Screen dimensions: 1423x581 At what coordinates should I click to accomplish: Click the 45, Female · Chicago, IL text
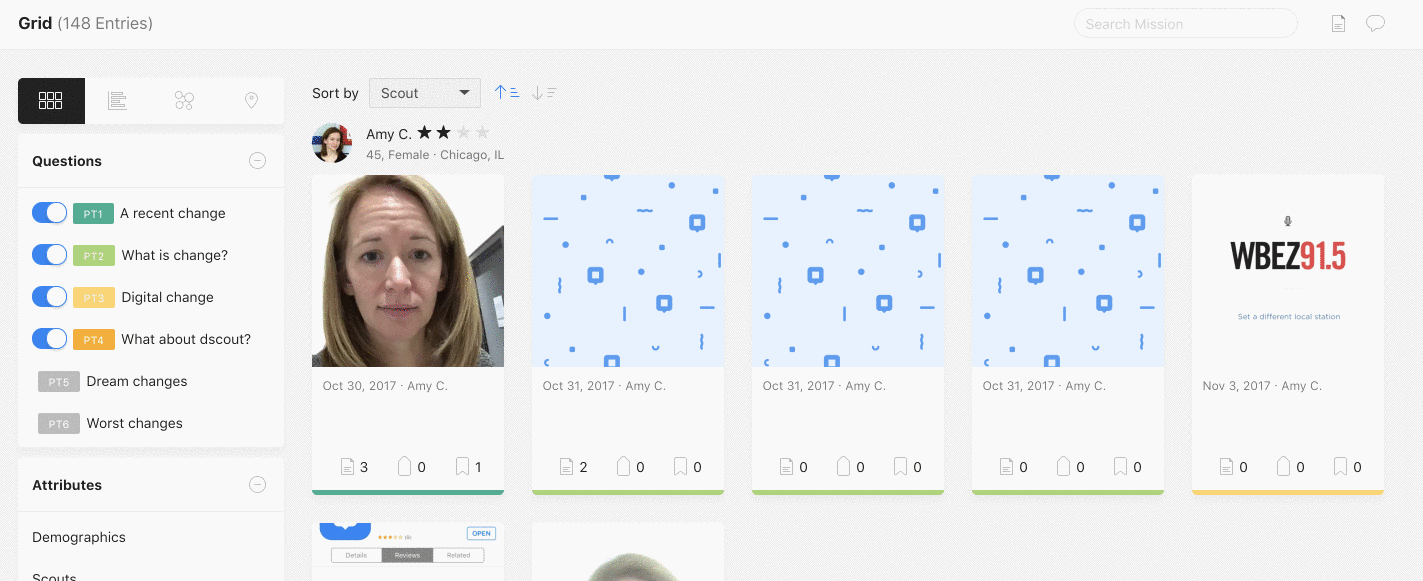(x=435, y=155)
